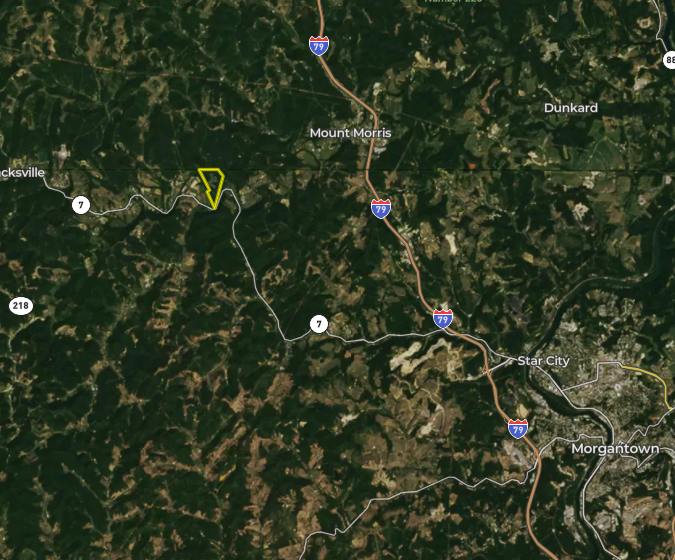Screen dimensions: 675x560
Task: Select the Star City label
Action: [x=543, y=361]
